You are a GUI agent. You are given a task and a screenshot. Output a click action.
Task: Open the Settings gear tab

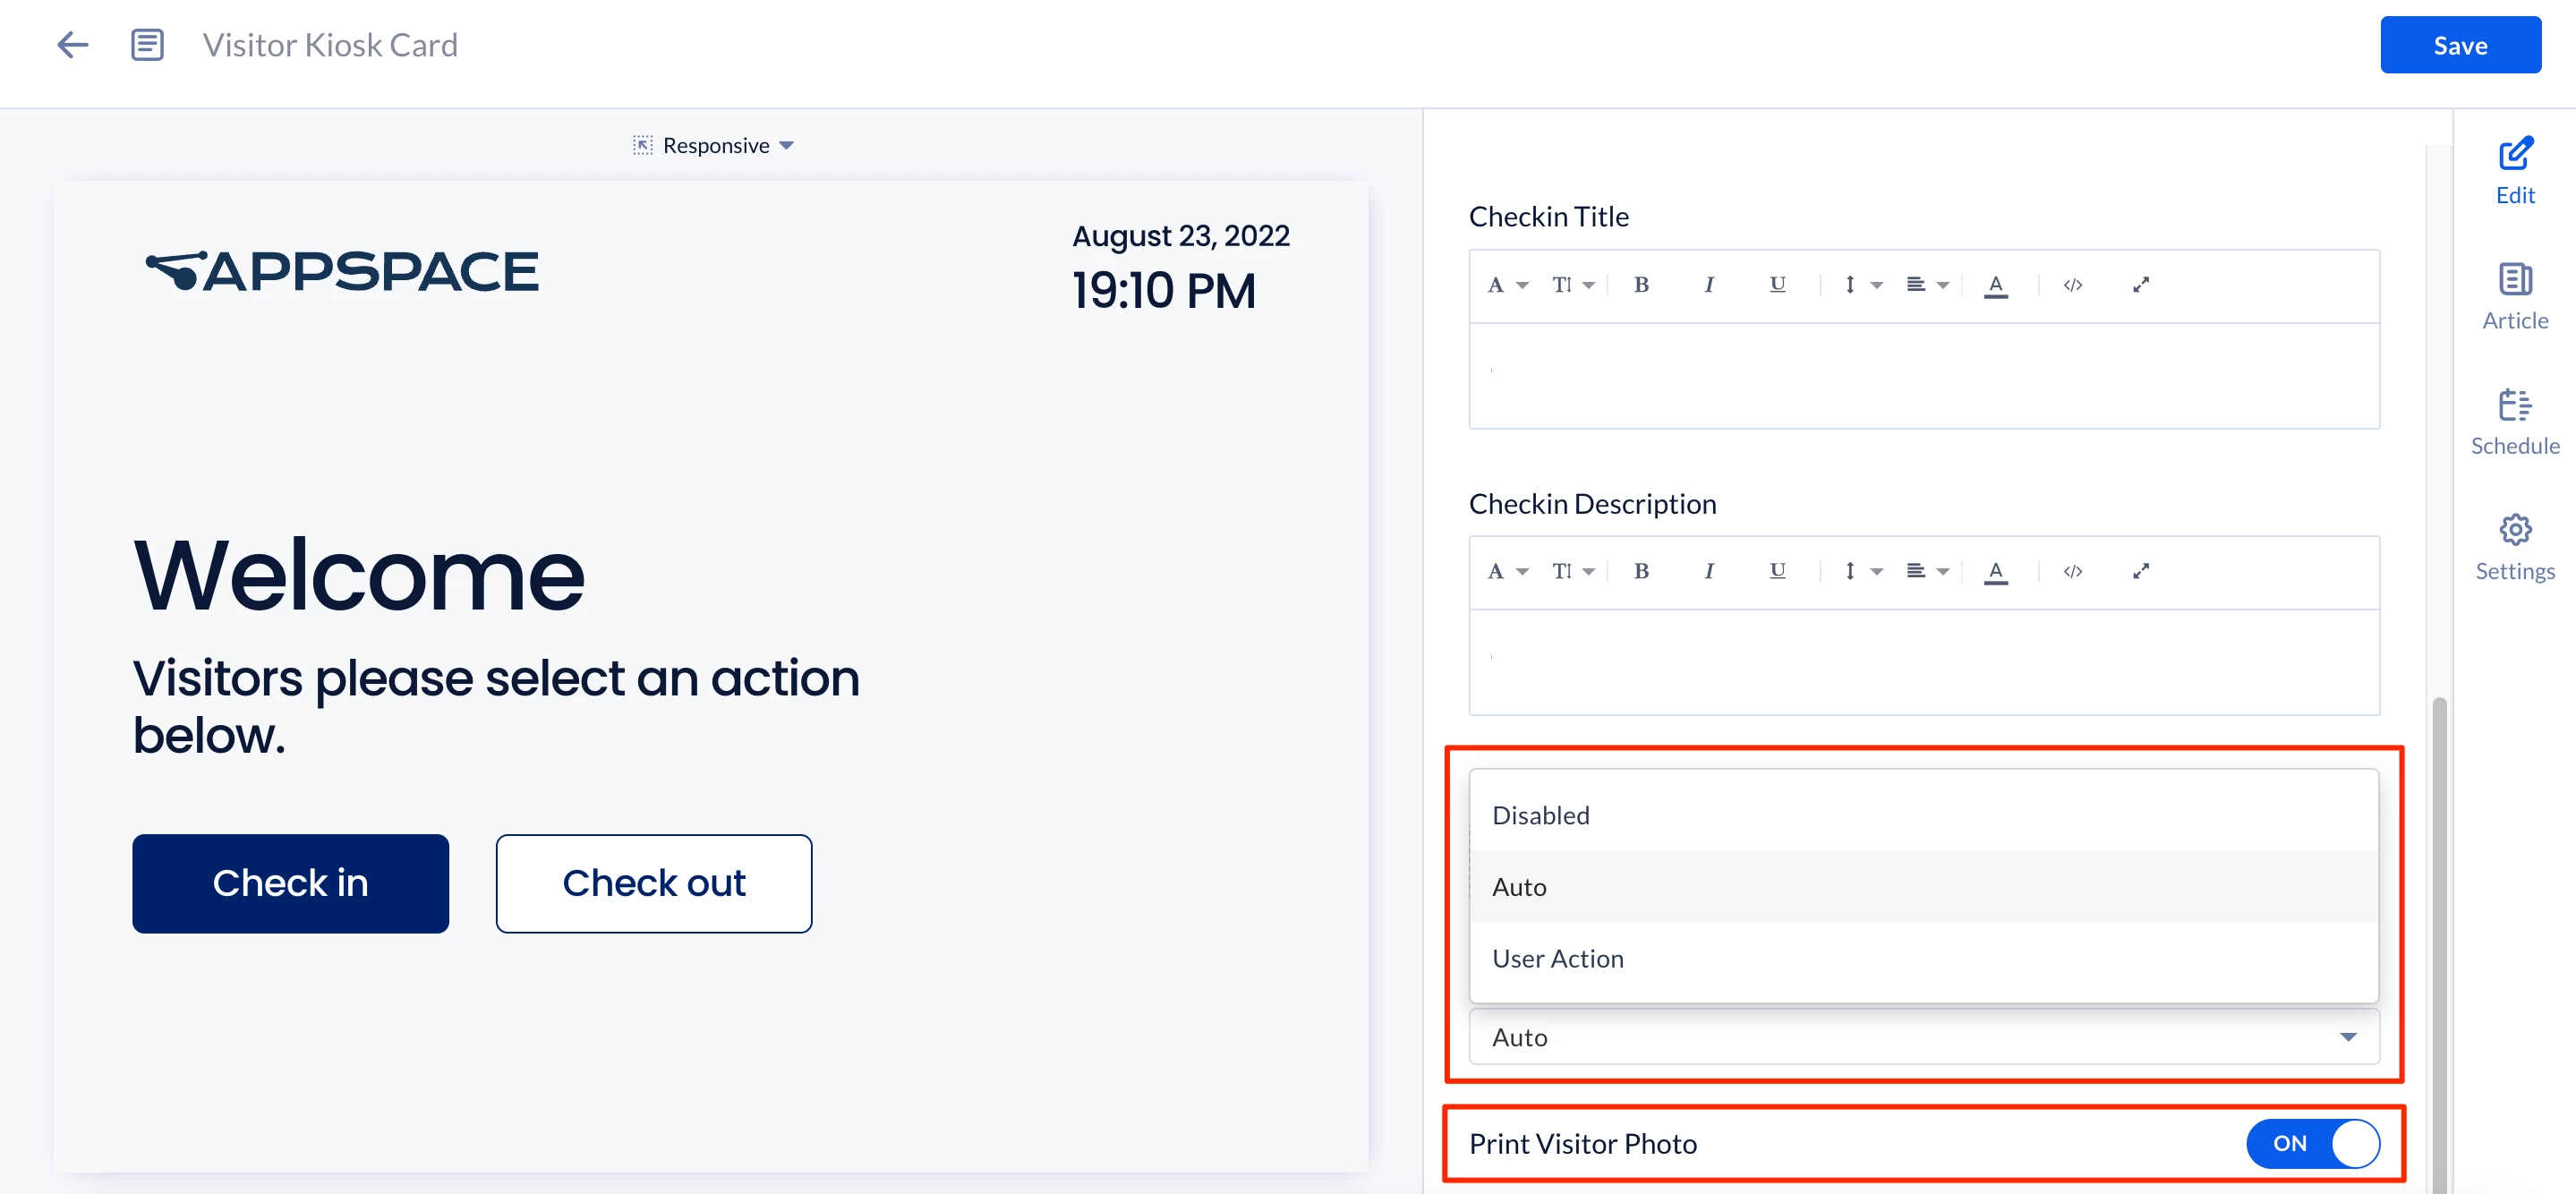(2514, 547)
